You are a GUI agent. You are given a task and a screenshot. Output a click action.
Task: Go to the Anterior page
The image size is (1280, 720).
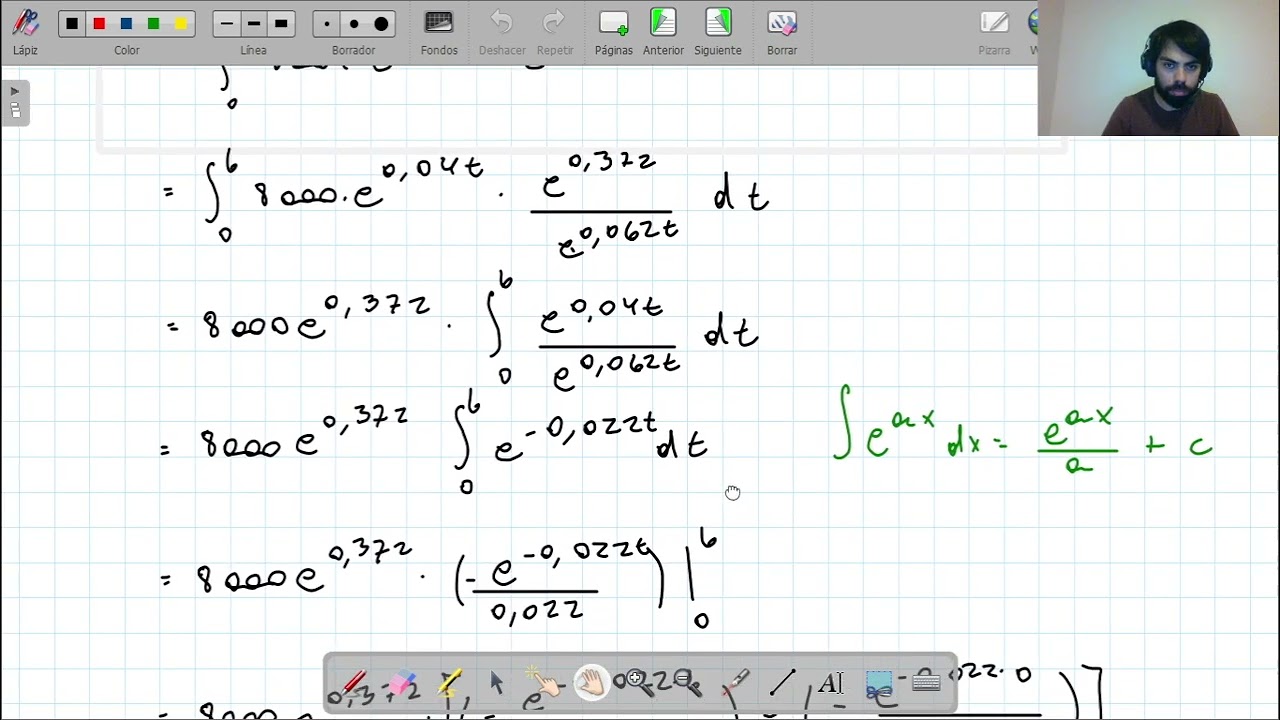pos(663,31)
